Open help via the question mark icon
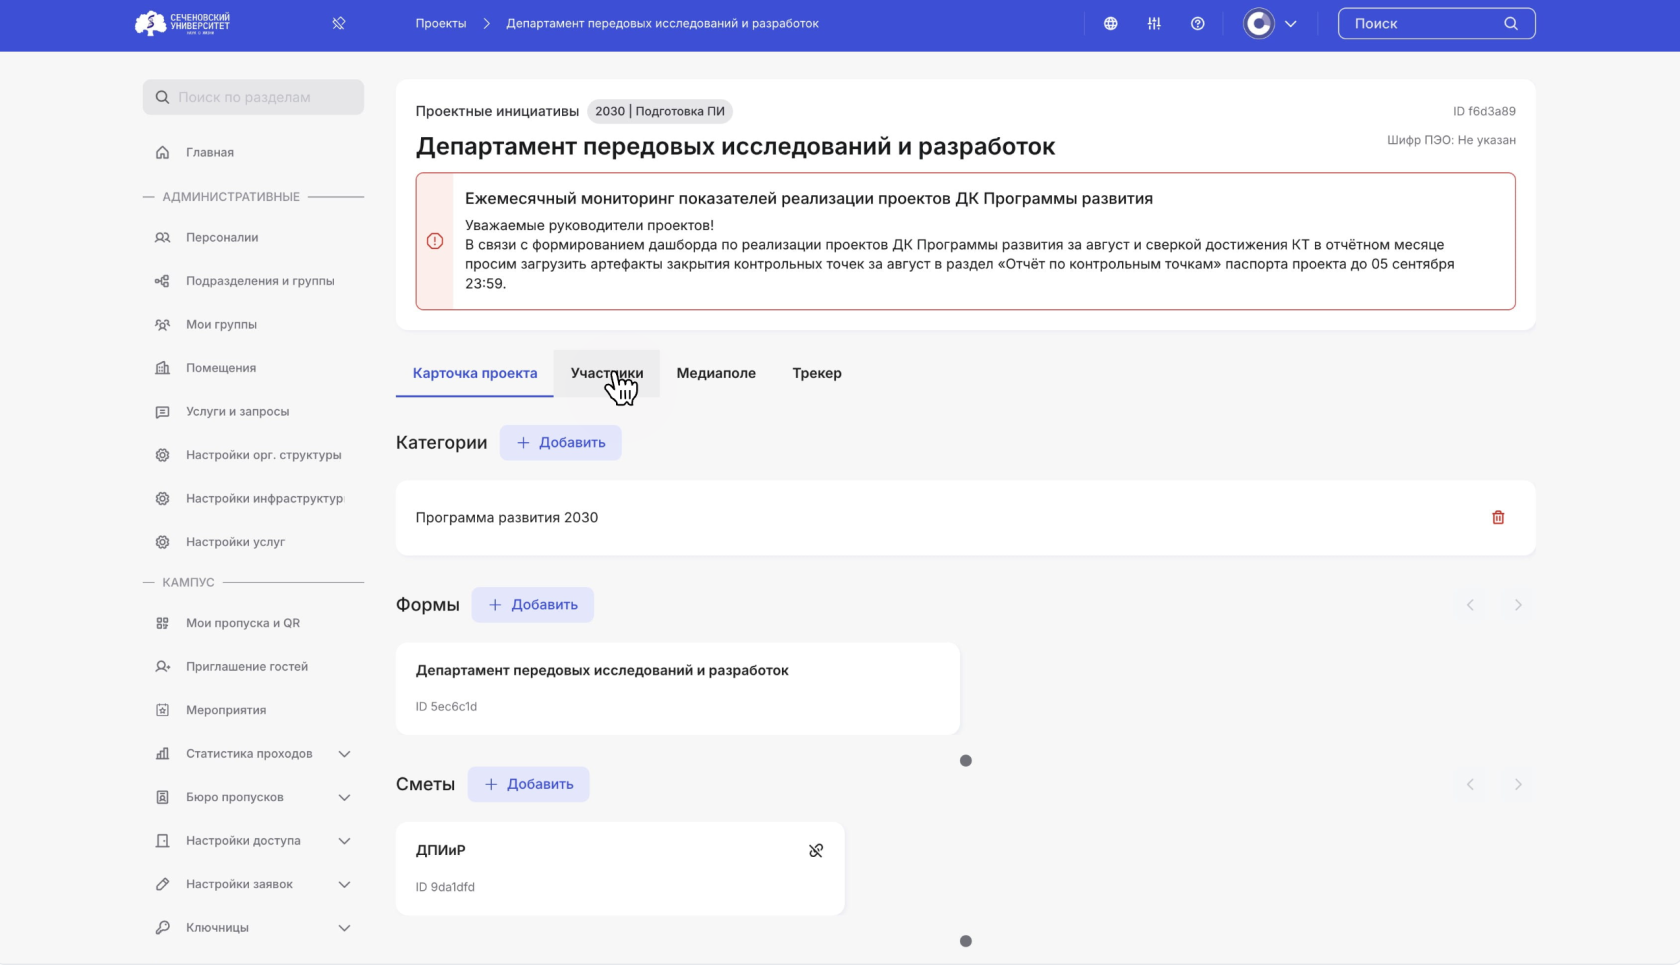1680x969 pixels. tap(1198, 23)
